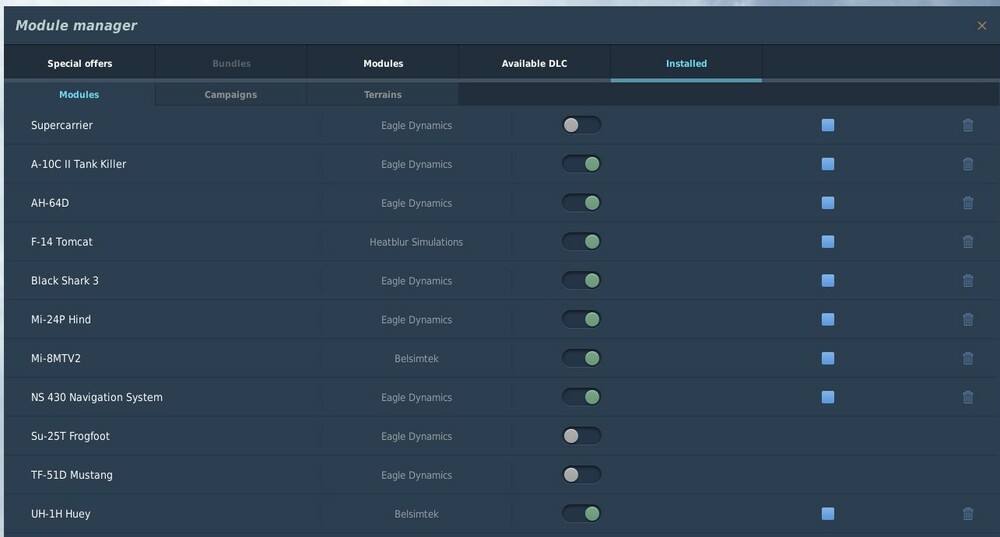The height and width of the screenshot is (537, 1000).
Task: Select Su-25T Frogfoot in the list
Action: 70,436
